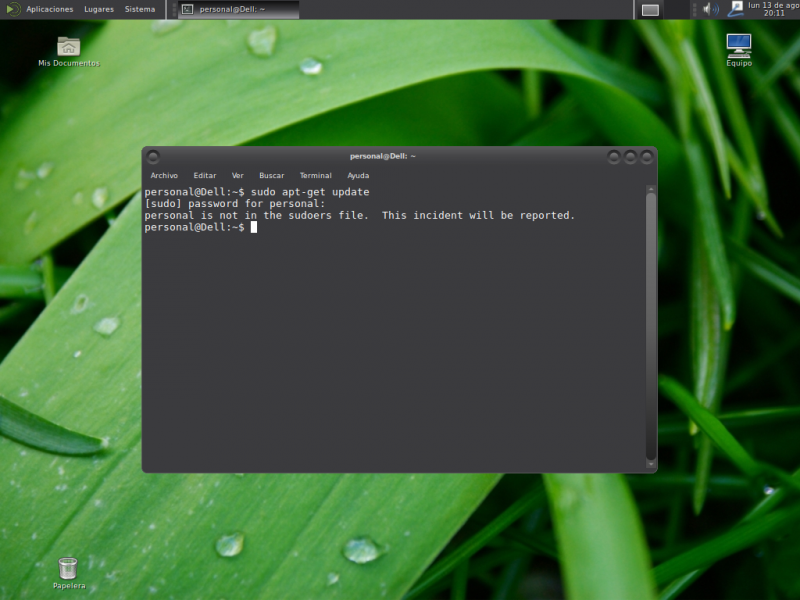The height and width of the screenshot is (600, 800).
Task: Open the Archivo menu in terminal
Action: [x=164, y=175]
